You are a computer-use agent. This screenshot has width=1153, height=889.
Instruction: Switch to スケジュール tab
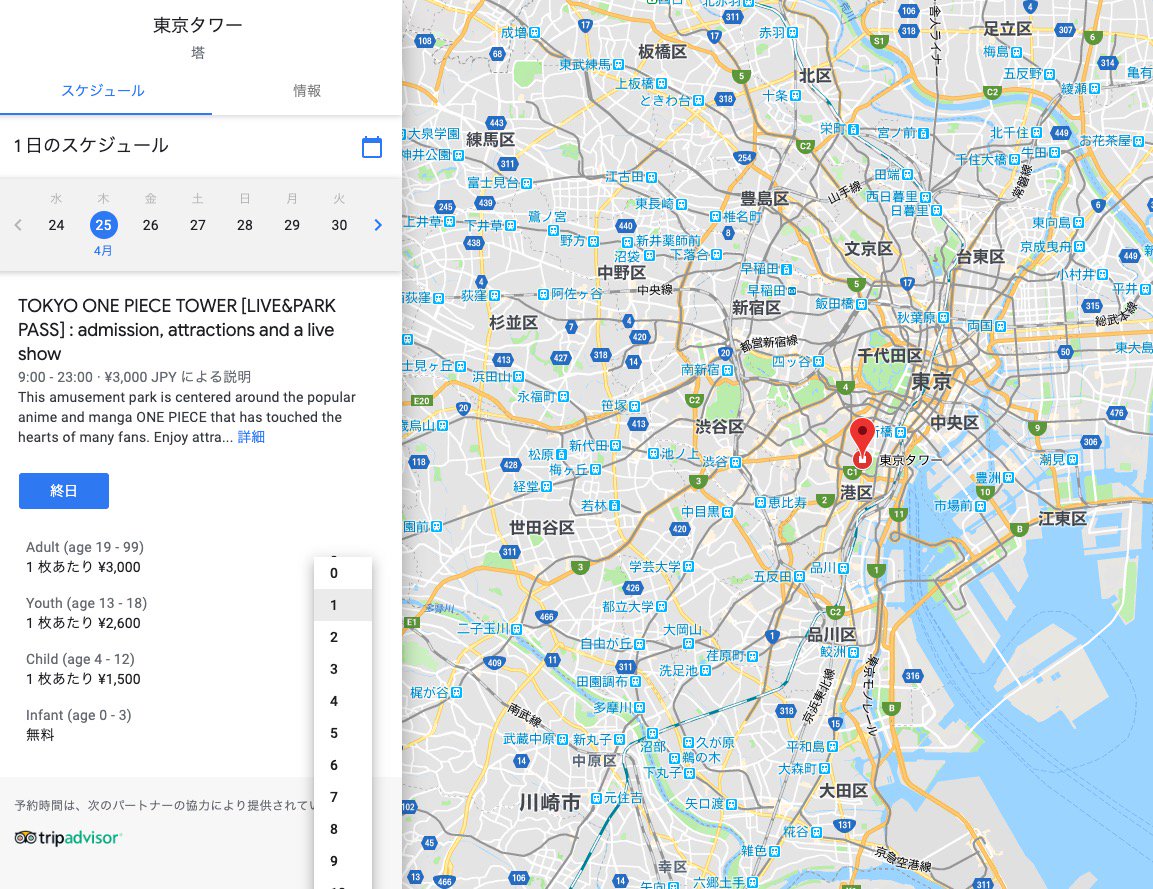point(103,90)
